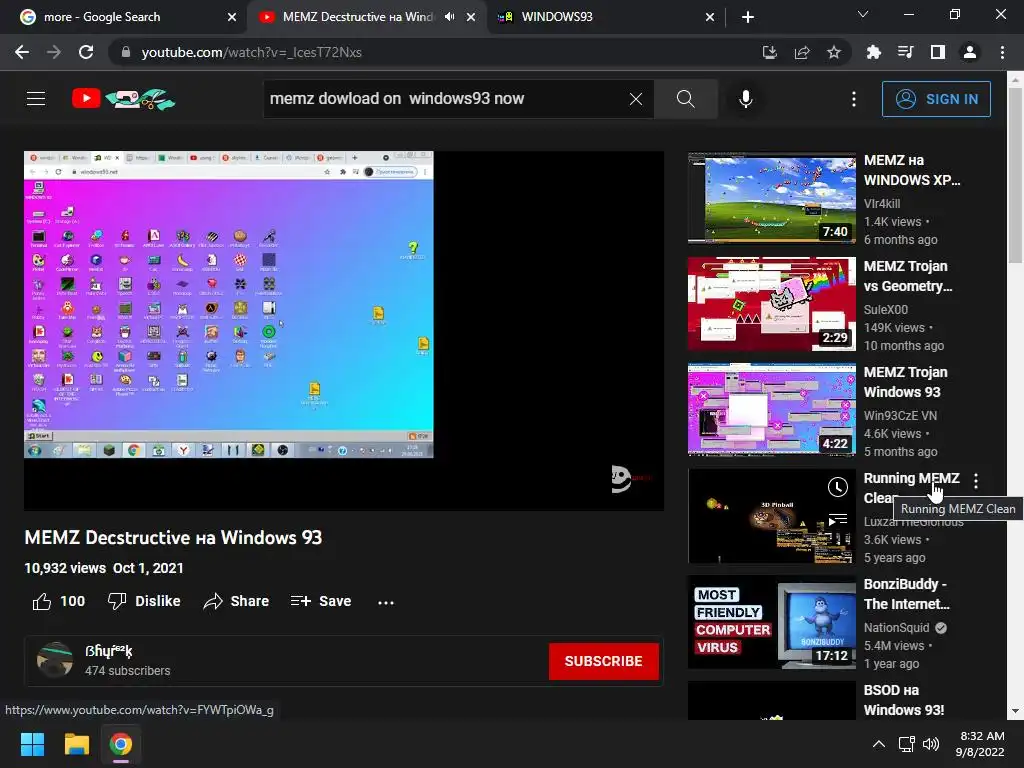Open BSOD на Windows 93 video title
The height and width of the screenshot is (768, 1024).
tap(904, 699)
